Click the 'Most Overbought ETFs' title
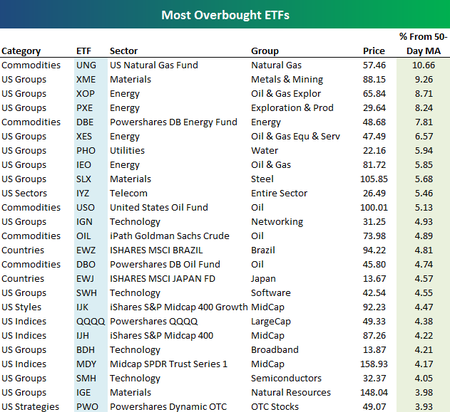The image size is (450, 412). (x=225, y=15)
